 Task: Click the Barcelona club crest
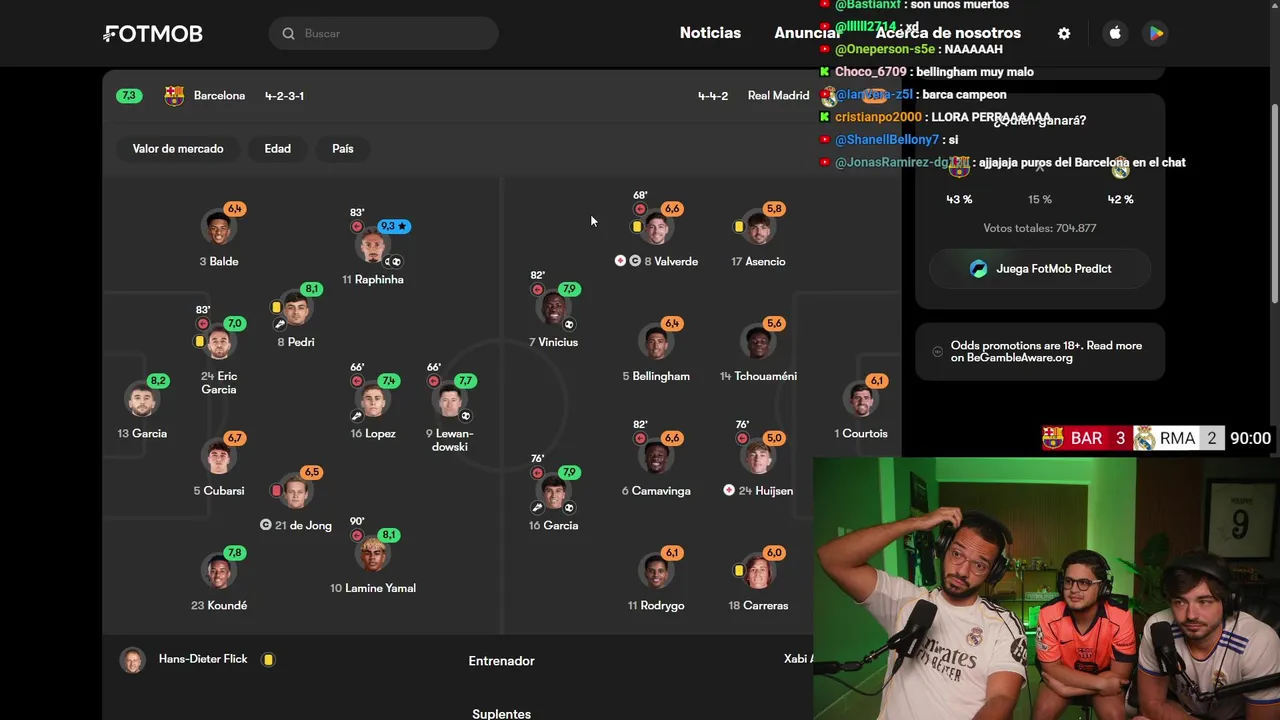[x=175, y=96]
